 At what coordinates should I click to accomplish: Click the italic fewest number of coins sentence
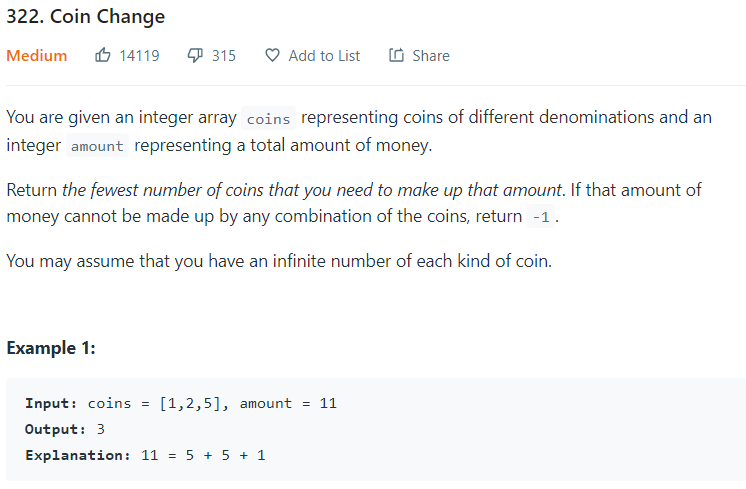(x=312, y=190)
